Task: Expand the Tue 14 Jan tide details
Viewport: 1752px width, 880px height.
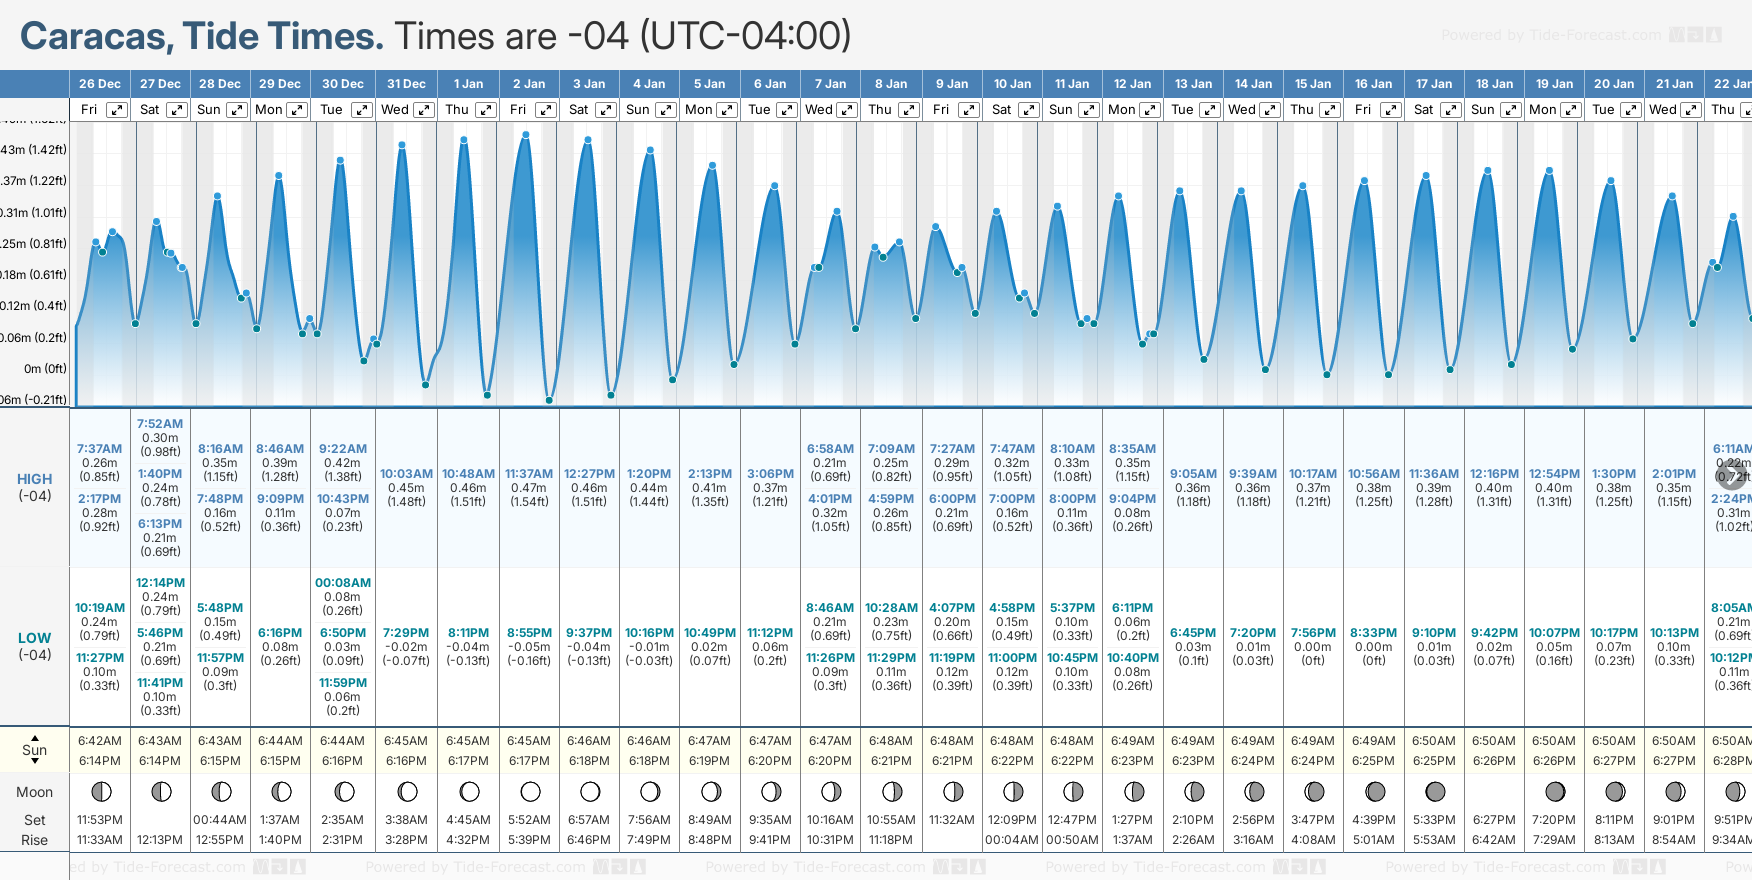Action: [x=1209, y=110]
